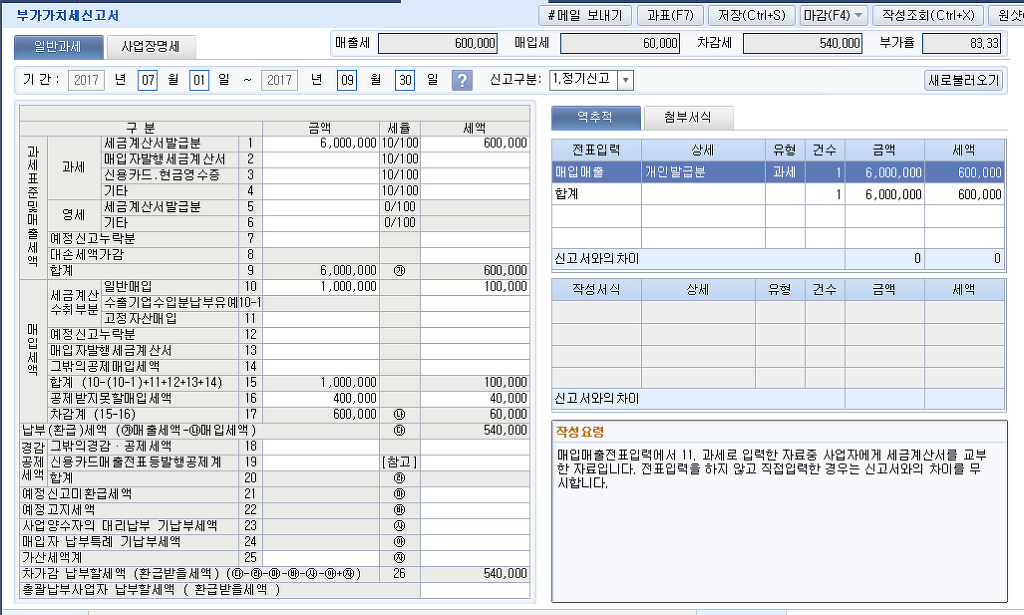Click the 공제받지못할매입세액 amount cell in row 16
The image size is (1024, 615).
320,398
